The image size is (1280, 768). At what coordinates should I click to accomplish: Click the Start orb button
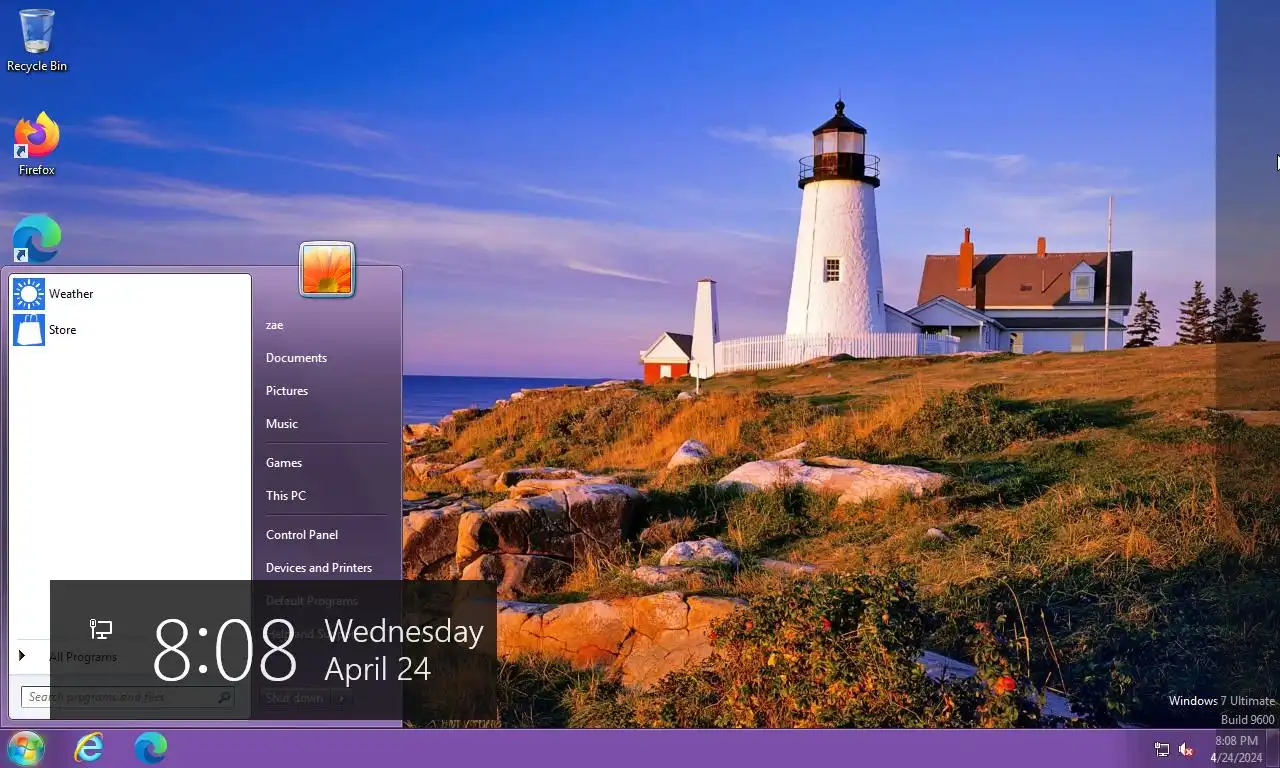tap(26, 748)
